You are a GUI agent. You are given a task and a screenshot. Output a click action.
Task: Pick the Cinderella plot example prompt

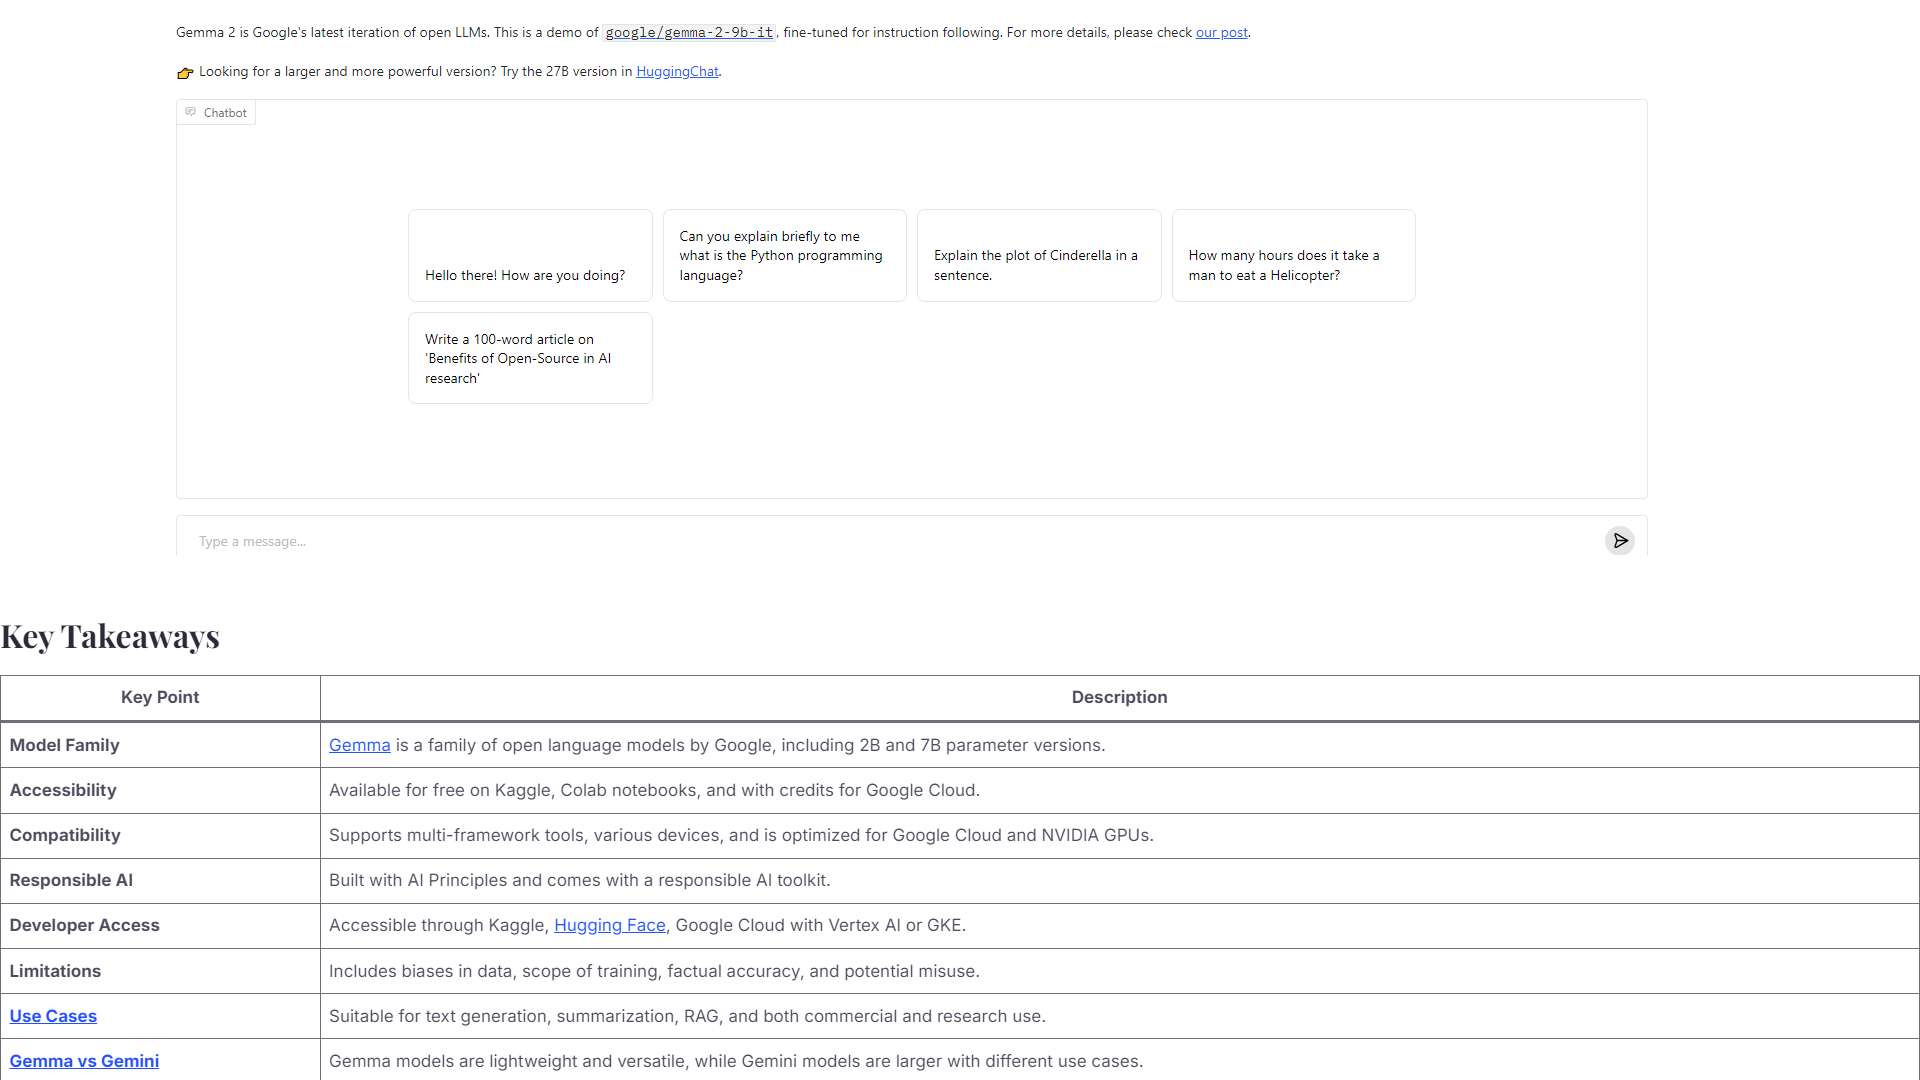click(1038, 256)
